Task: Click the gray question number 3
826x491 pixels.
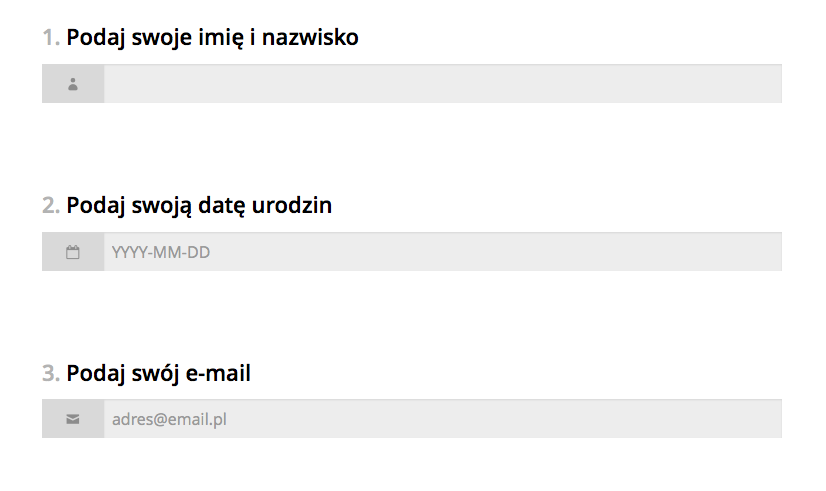Action: [51, 374]
